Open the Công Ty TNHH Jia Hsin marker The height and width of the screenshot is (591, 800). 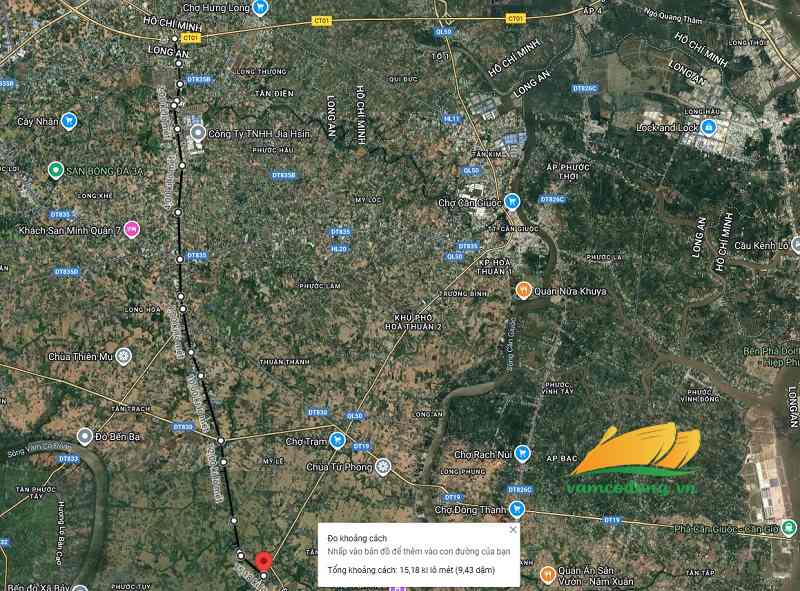[197, 132]
